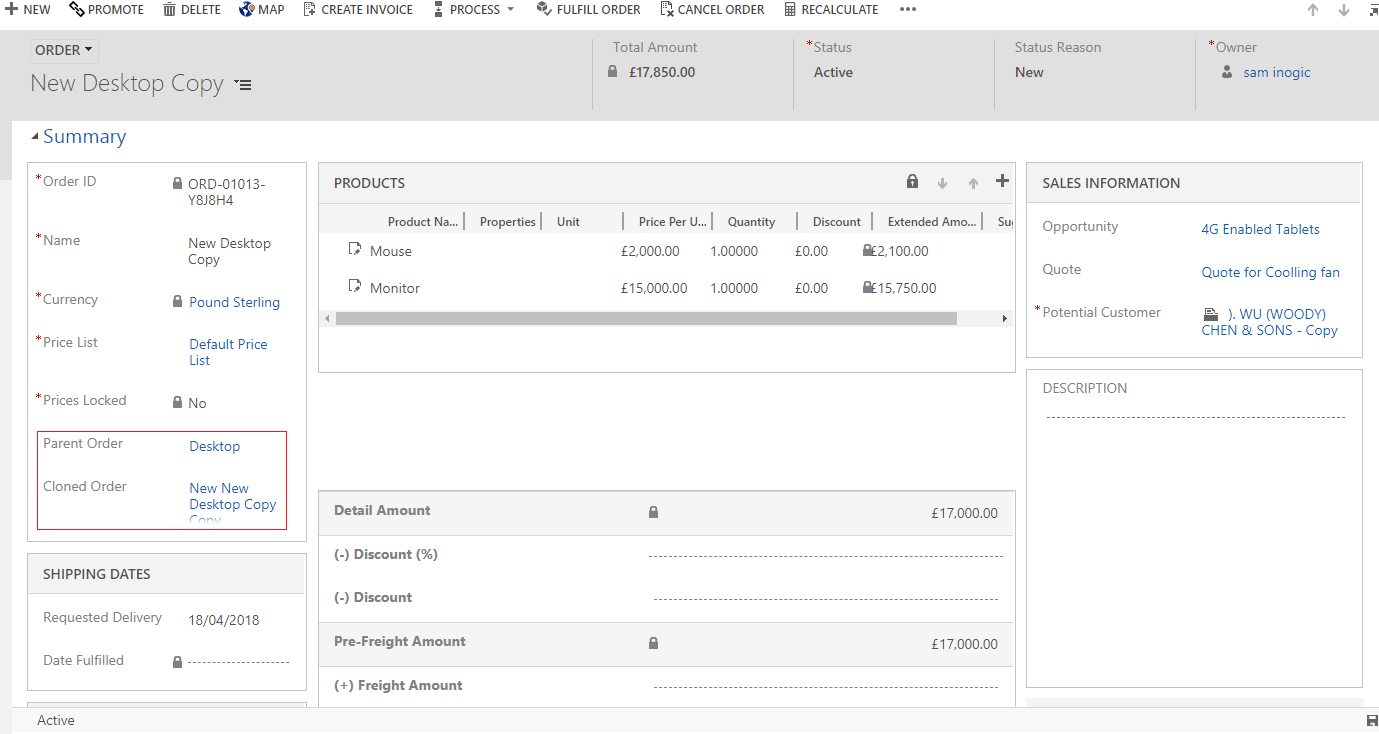Open sam inogic owner link

1276,72
